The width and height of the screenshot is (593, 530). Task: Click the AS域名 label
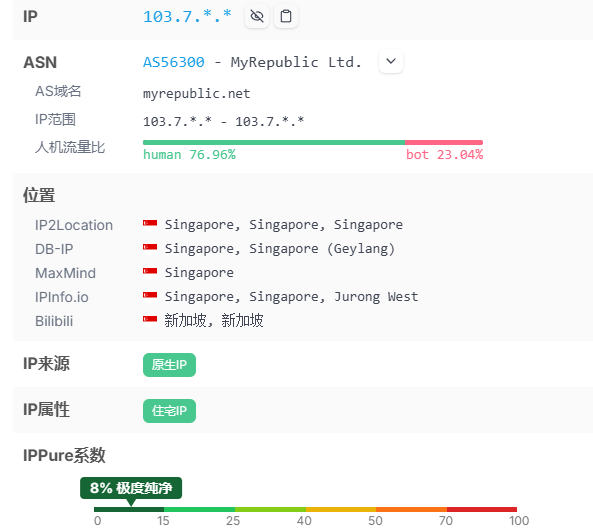point(58,91)
